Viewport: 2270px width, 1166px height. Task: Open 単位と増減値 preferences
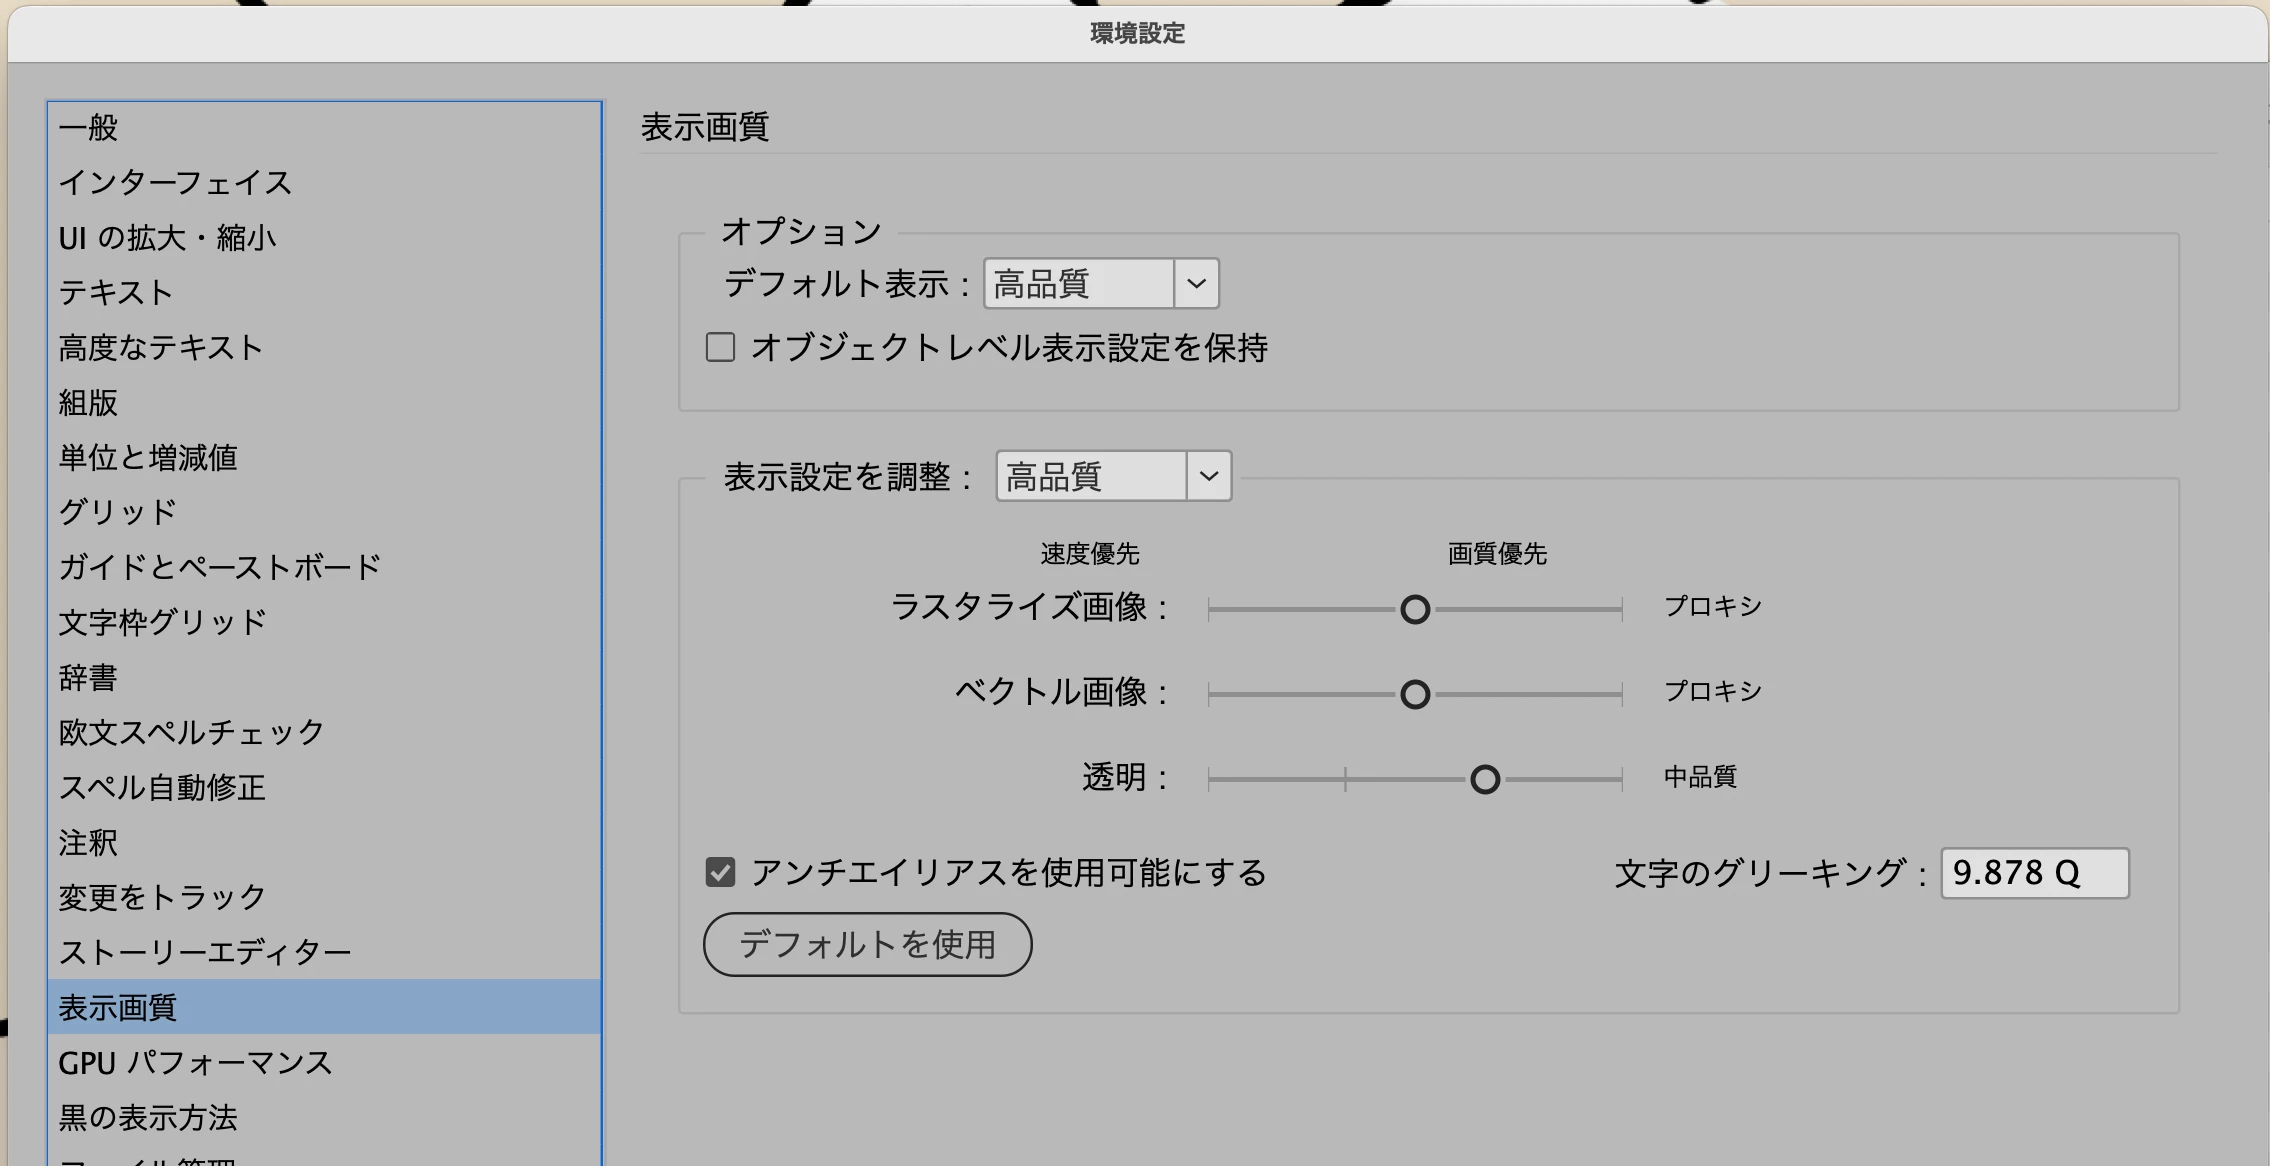148,458
